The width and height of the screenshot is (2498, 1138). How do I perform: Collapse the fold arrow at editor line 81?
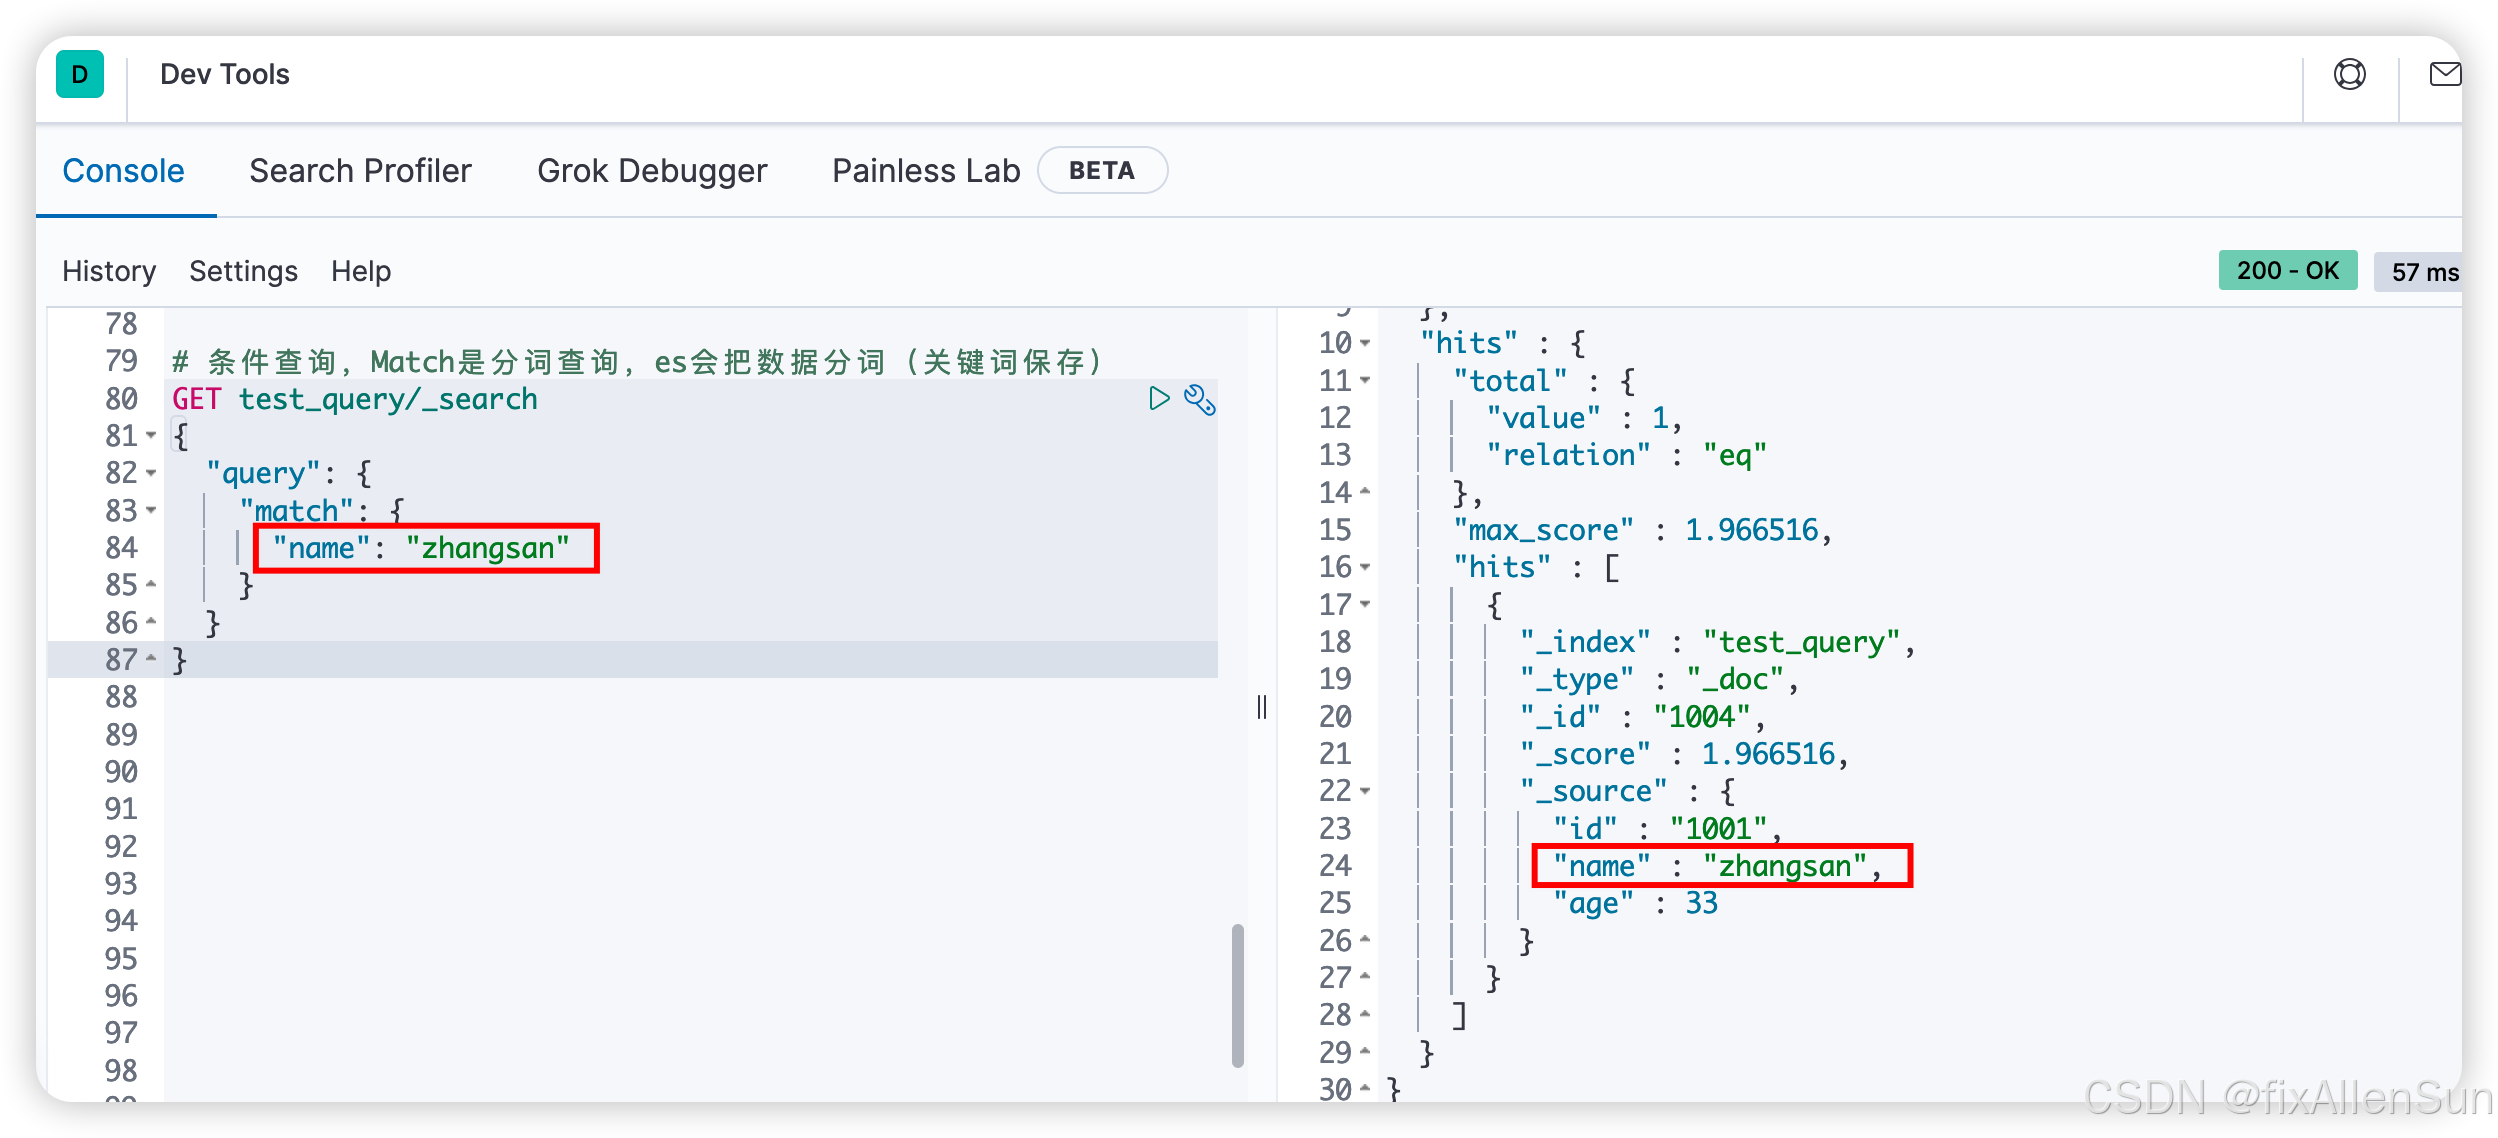(151, 436)
